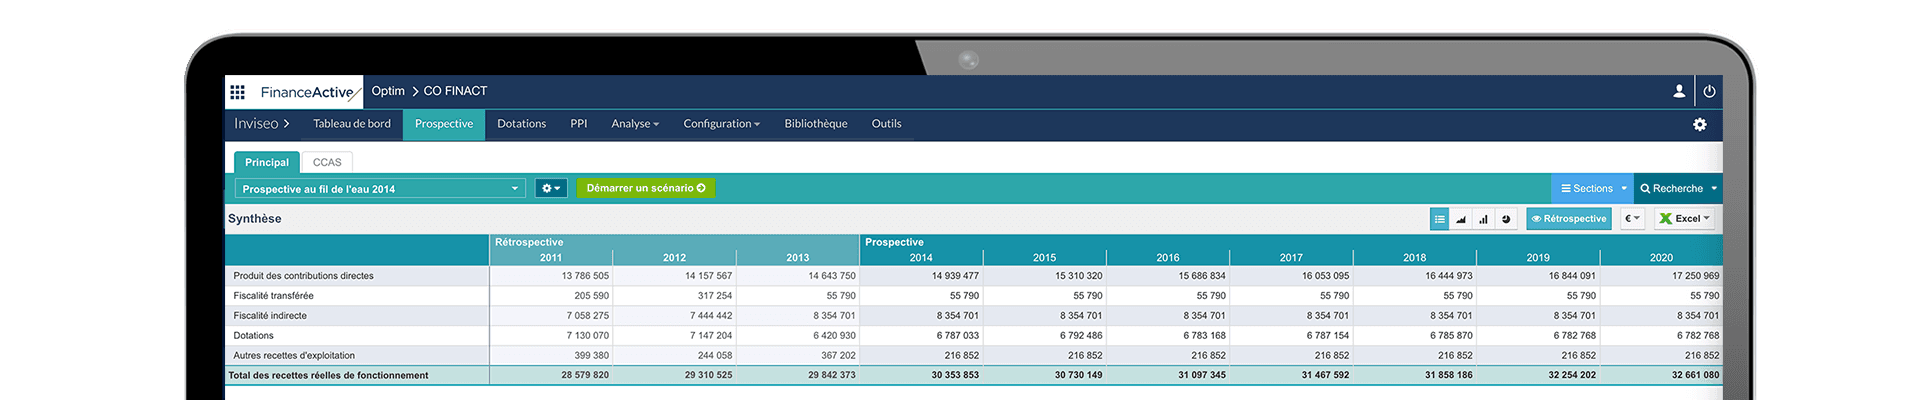Switch to the CCAS tab
This screenshot has height=400, width=1920.
pos(327,162)
